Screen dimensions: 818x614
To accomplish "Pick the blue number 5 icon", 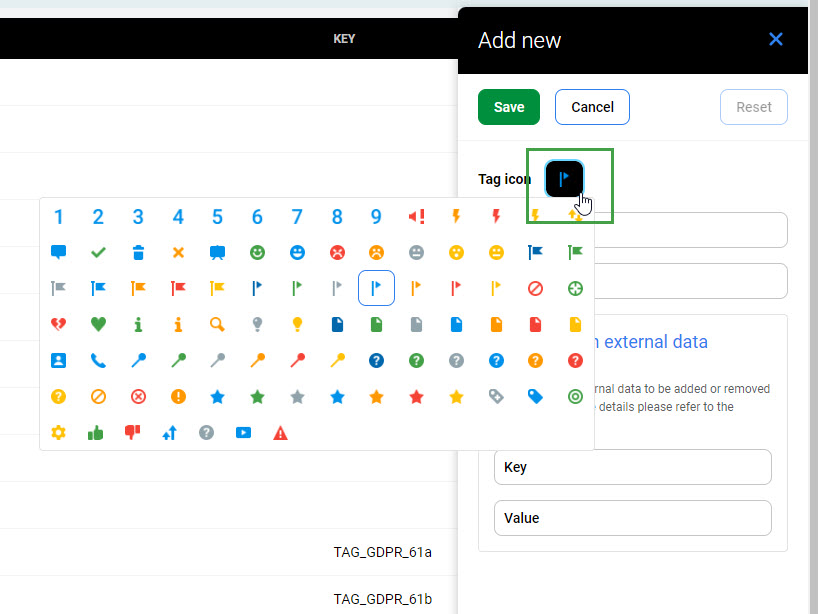I will click(217, 216).
